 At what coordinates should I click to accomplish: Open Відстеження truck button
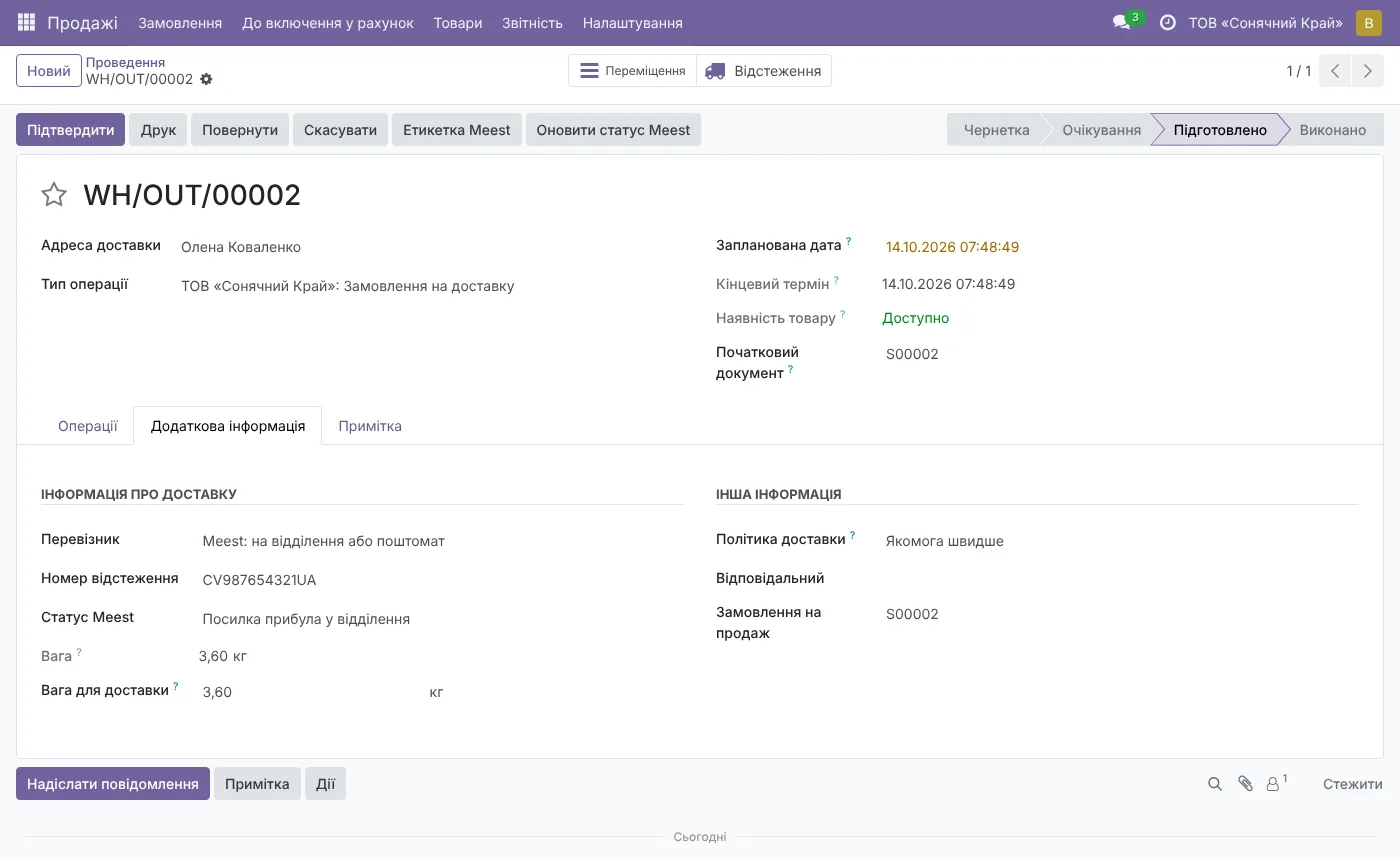point(764,71)
